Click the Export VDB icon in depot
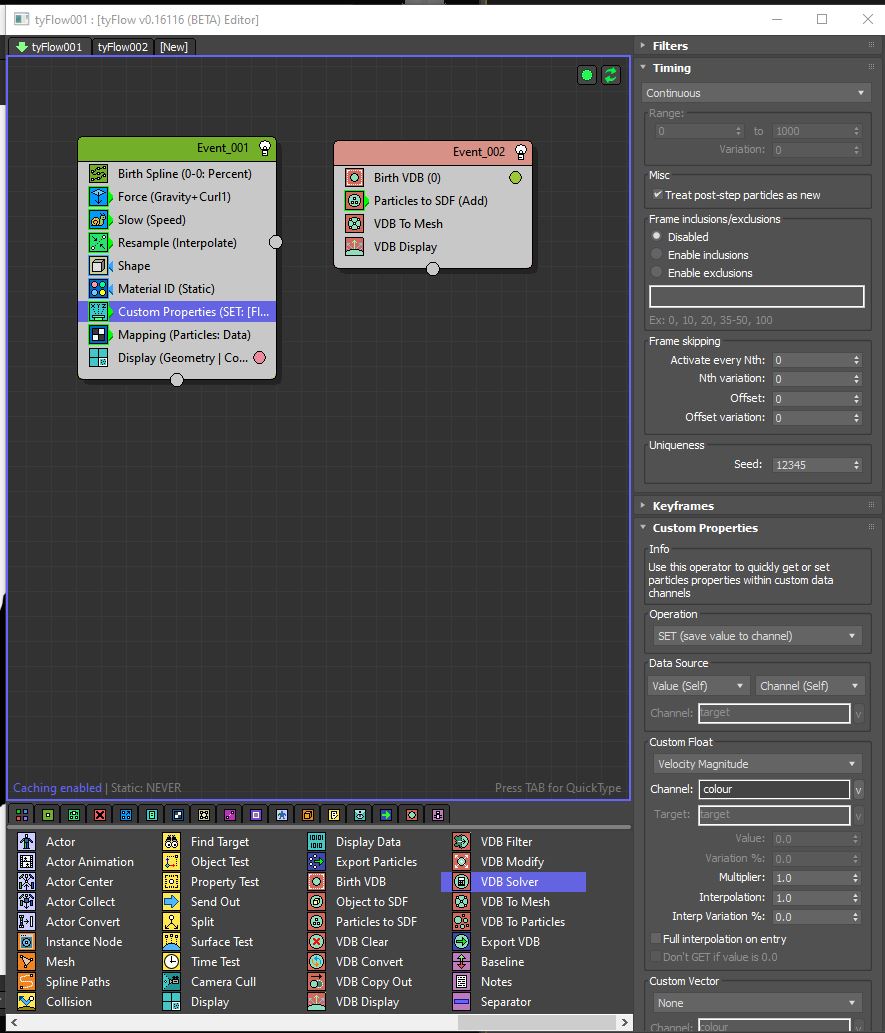 (461, 942)
